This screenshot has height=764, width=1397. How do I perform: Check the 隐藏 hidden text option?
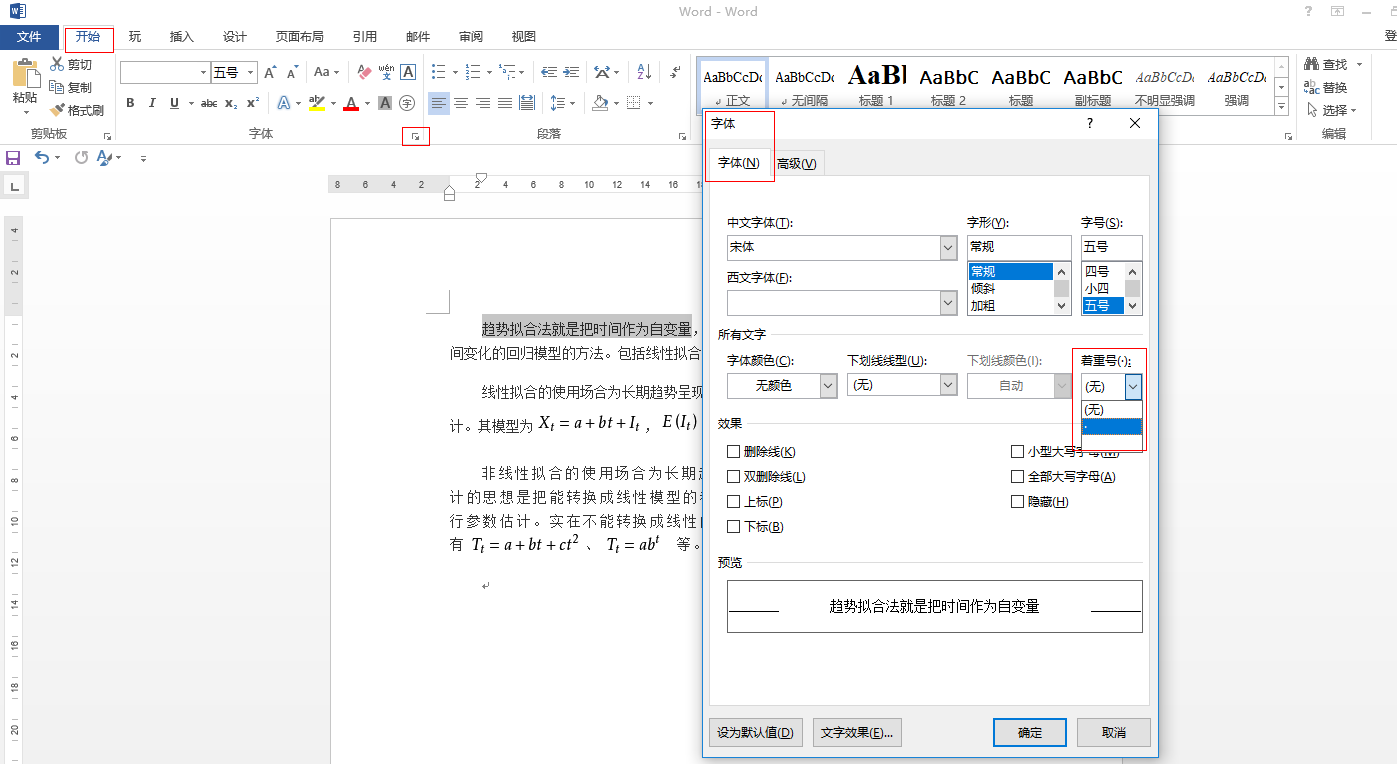point(1018,501)
